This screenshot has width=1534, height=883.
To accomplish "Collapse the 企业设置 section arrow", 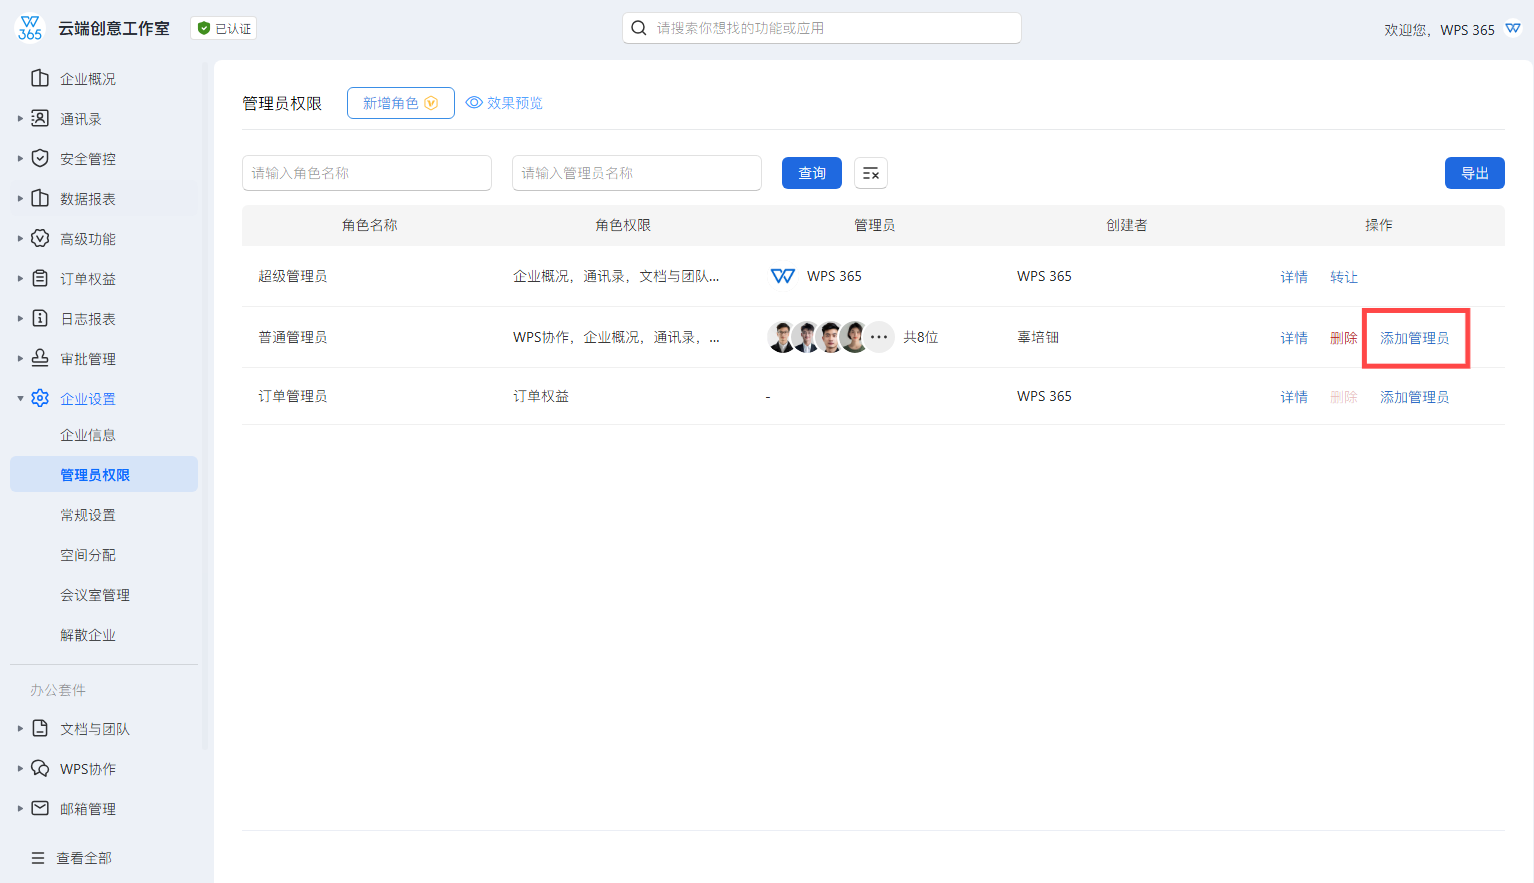I will 20,398.
